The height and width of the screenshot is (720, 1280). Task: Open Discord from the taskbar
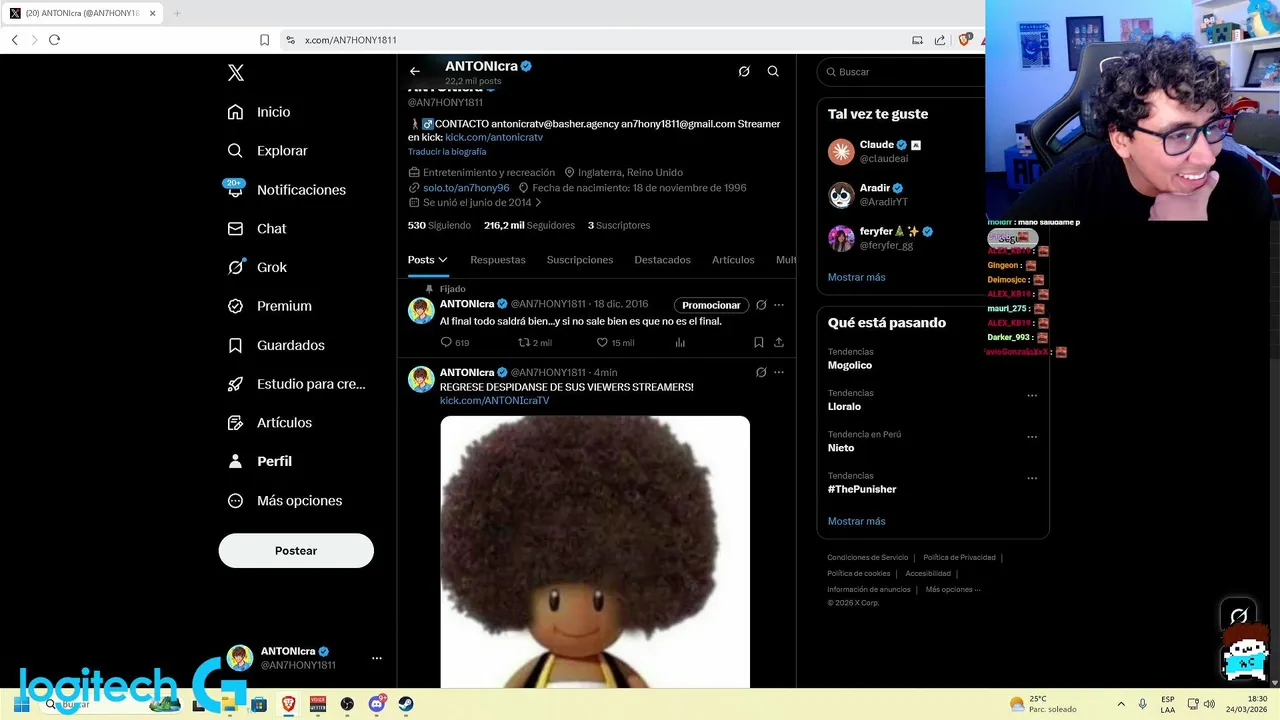(376, 704)
